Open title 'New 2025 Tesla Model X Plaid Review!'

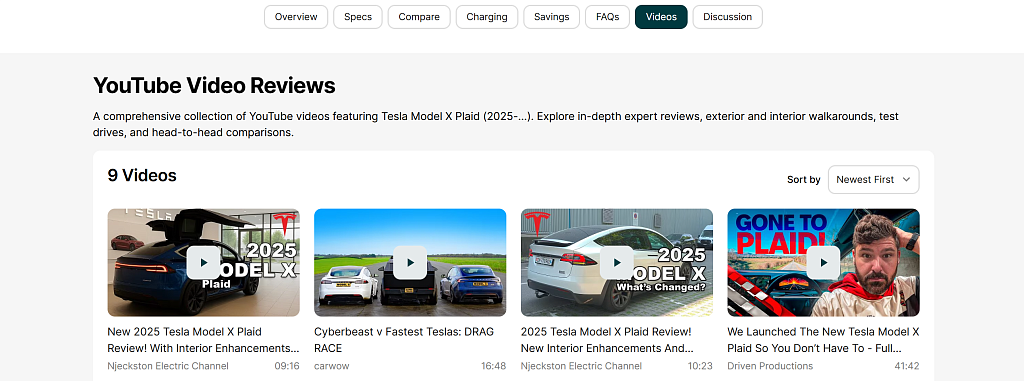pyautogui.click(x=202, y=340)
